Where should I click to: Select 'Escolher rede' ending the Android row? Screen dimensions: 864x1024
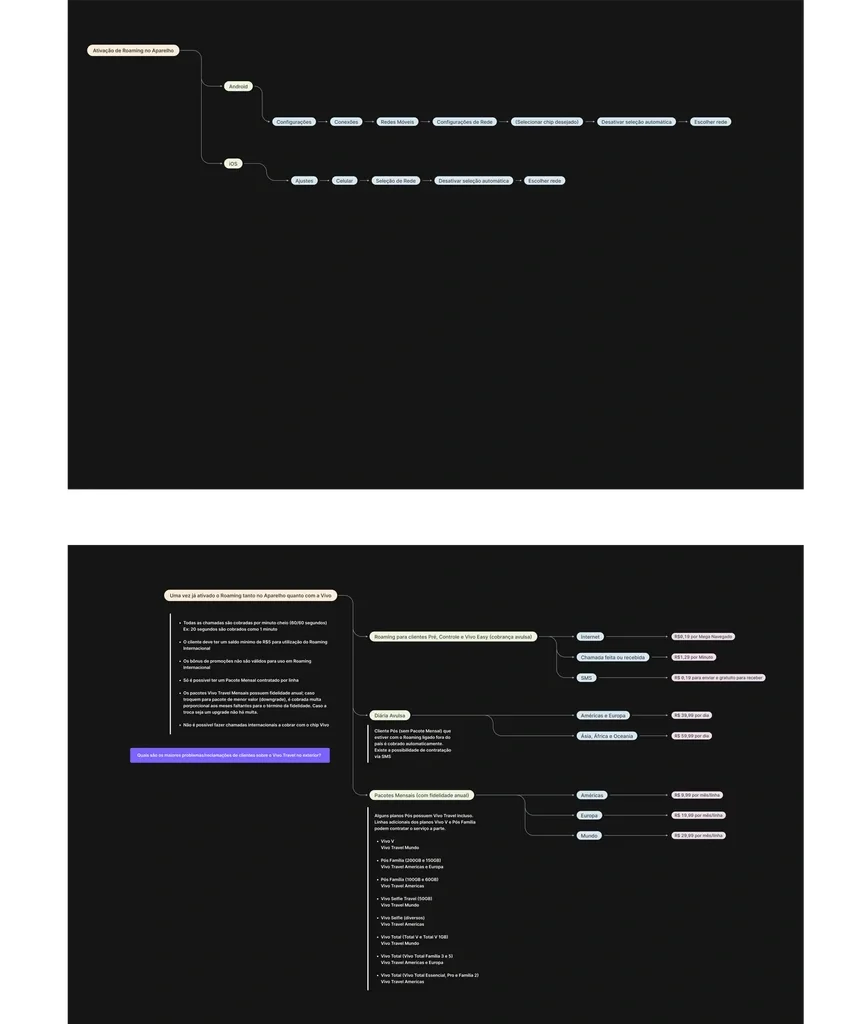711,121
